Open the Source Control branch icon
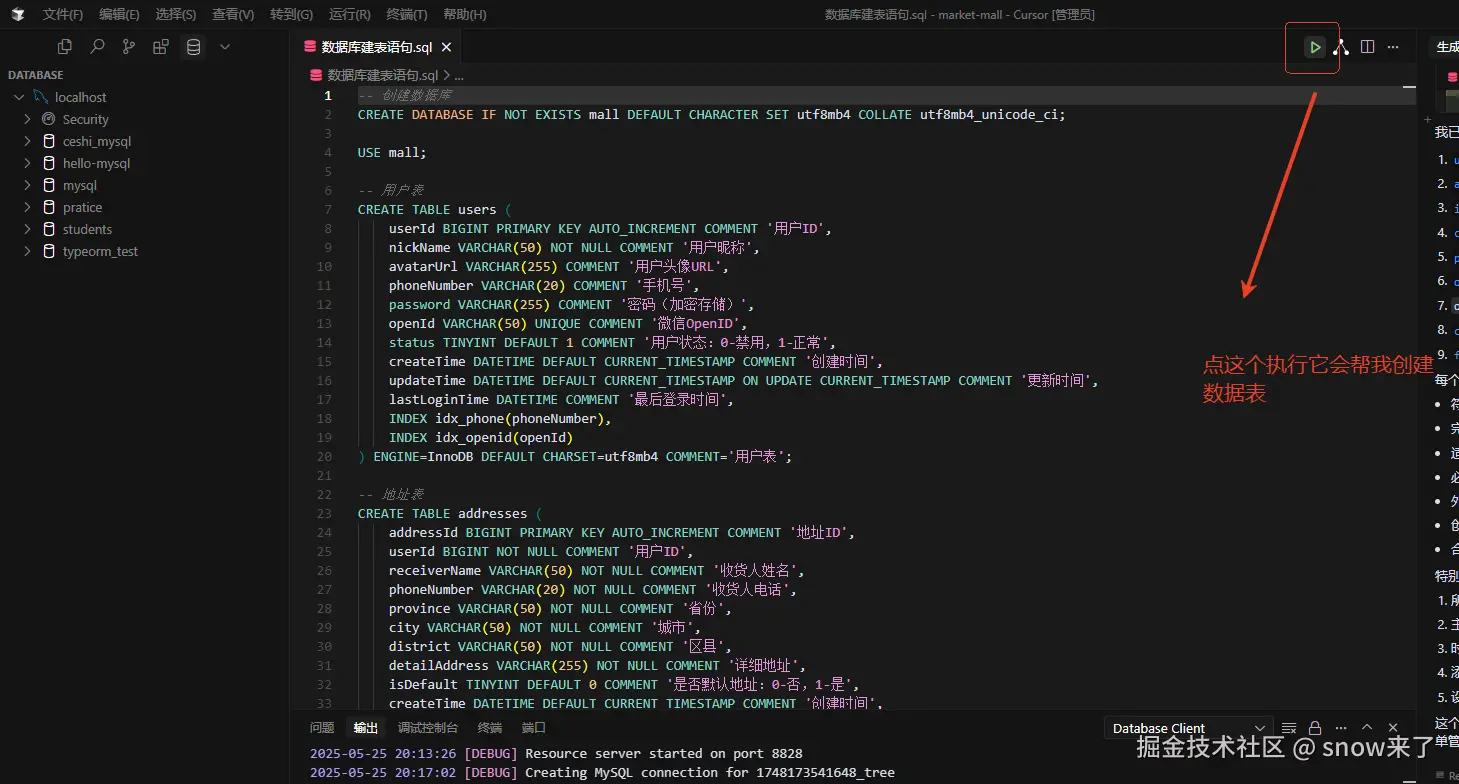The height and width of the screenshot is (784, 1459). click(129, 46)
